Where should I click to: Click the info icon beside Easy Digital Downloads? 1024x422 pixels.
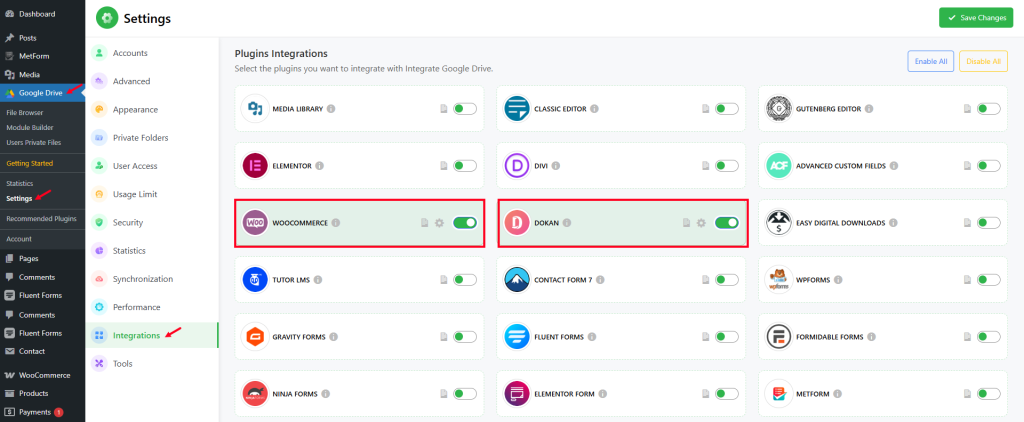click(x=893, y=223)
